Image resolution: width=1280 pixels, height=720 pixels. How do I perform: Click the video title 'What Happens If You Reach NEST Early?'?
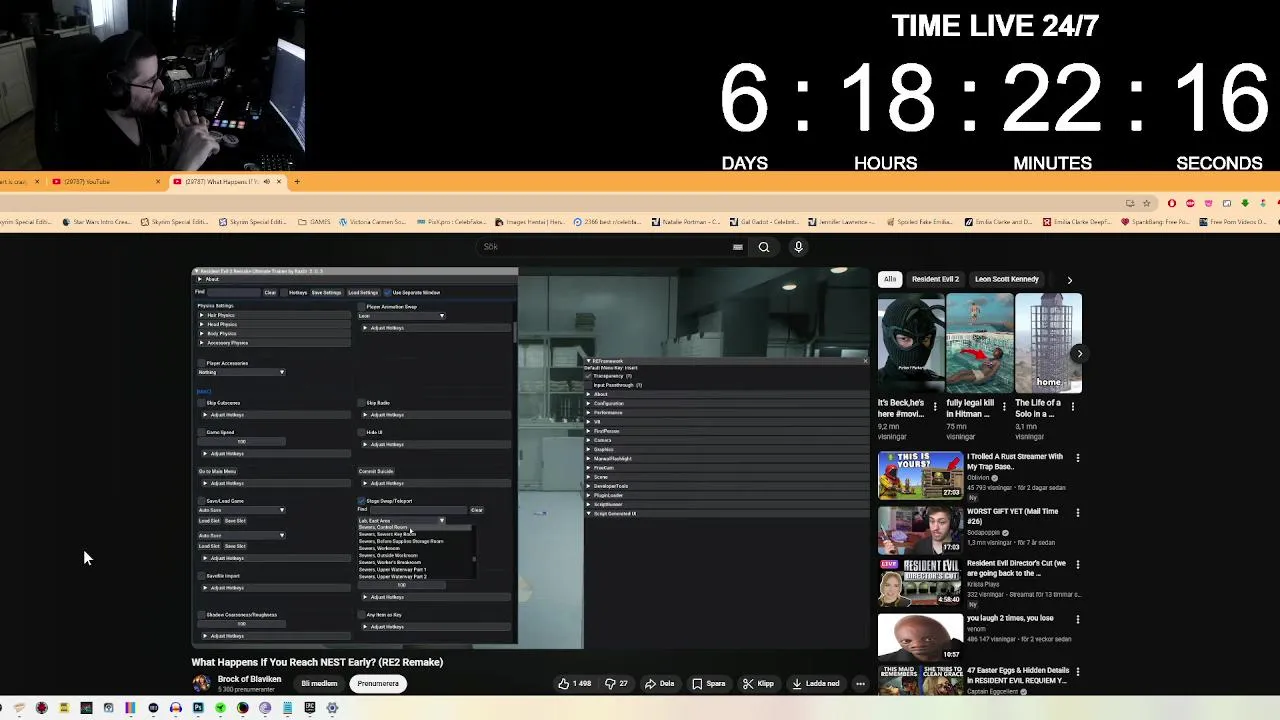click(x=317, y=662)
